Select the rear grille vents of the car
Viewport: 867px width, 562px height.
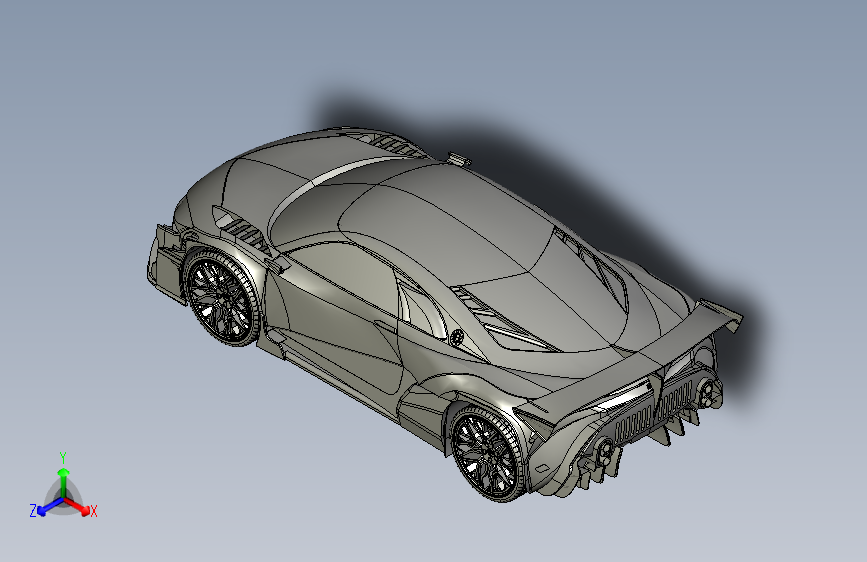[655, 409]
